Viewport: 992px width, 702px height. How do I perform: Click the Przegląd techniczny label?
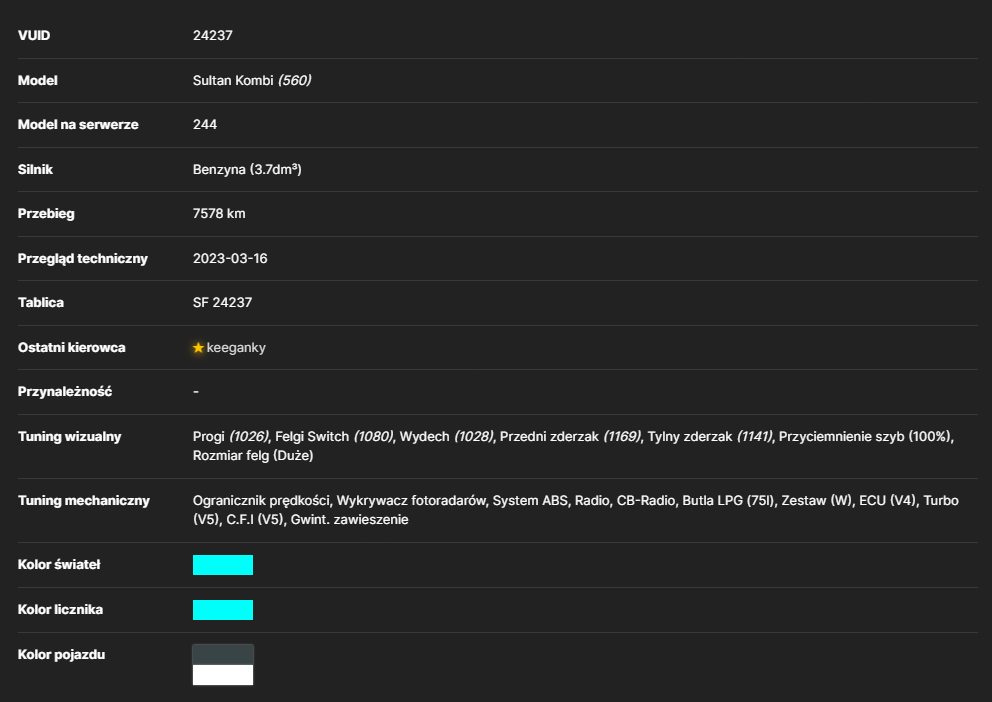[83, 258]
